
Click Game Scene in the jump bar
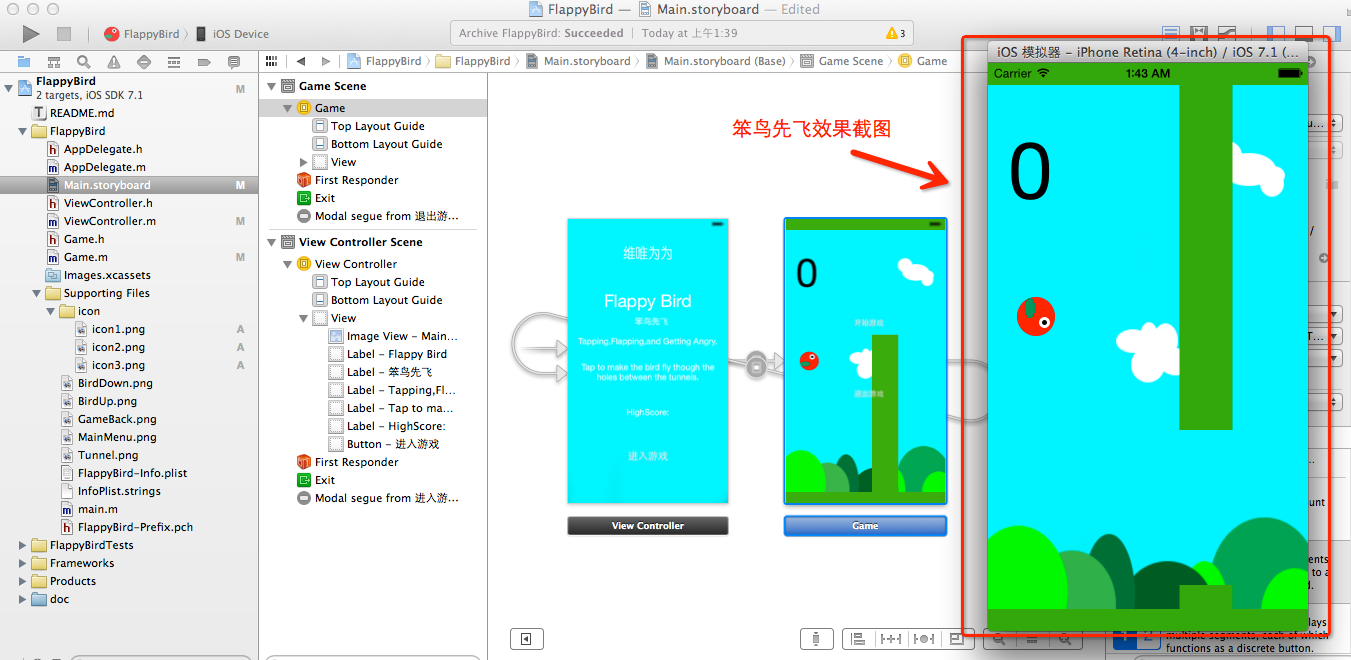(x=842, y=61)
